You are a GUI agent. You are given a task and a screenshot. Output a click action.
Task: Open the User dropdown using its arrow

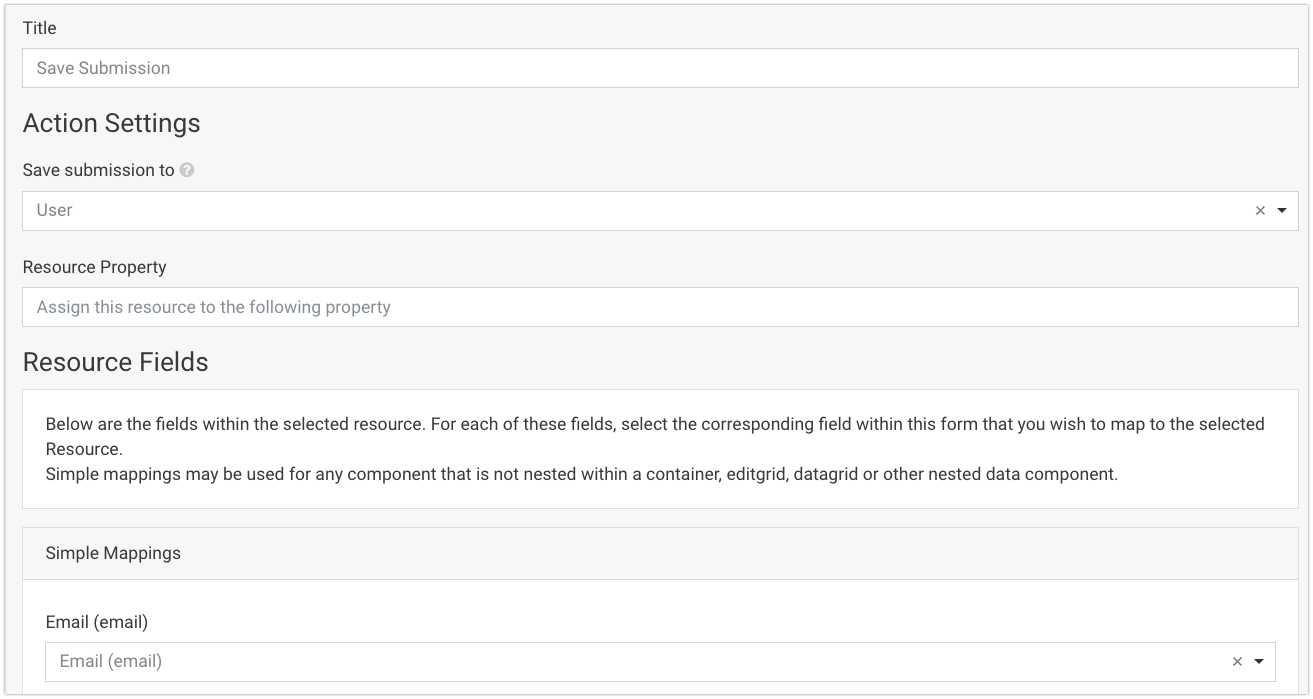pyautogui.click(x=1282, y=211)
